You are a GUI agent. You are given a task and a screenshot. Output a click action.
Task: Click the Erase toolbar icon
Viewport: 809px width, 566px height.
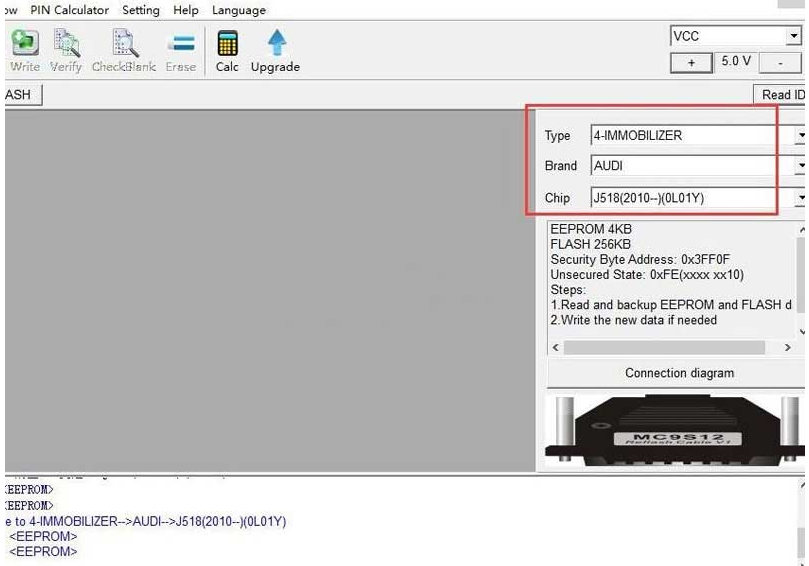click(x=181, y=51)
